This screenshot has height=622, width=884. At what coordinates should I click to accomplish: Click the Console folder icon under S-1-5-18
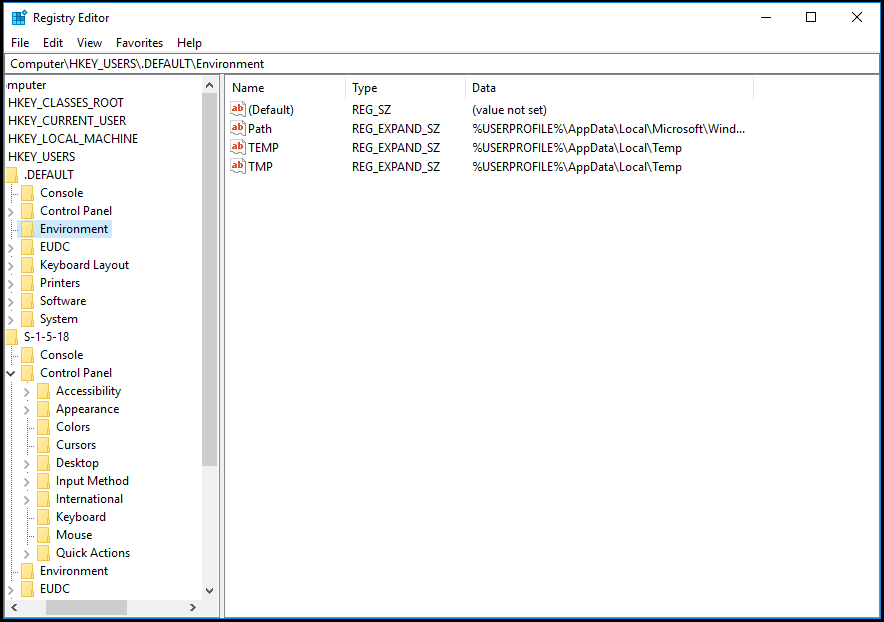click(27, 355)
